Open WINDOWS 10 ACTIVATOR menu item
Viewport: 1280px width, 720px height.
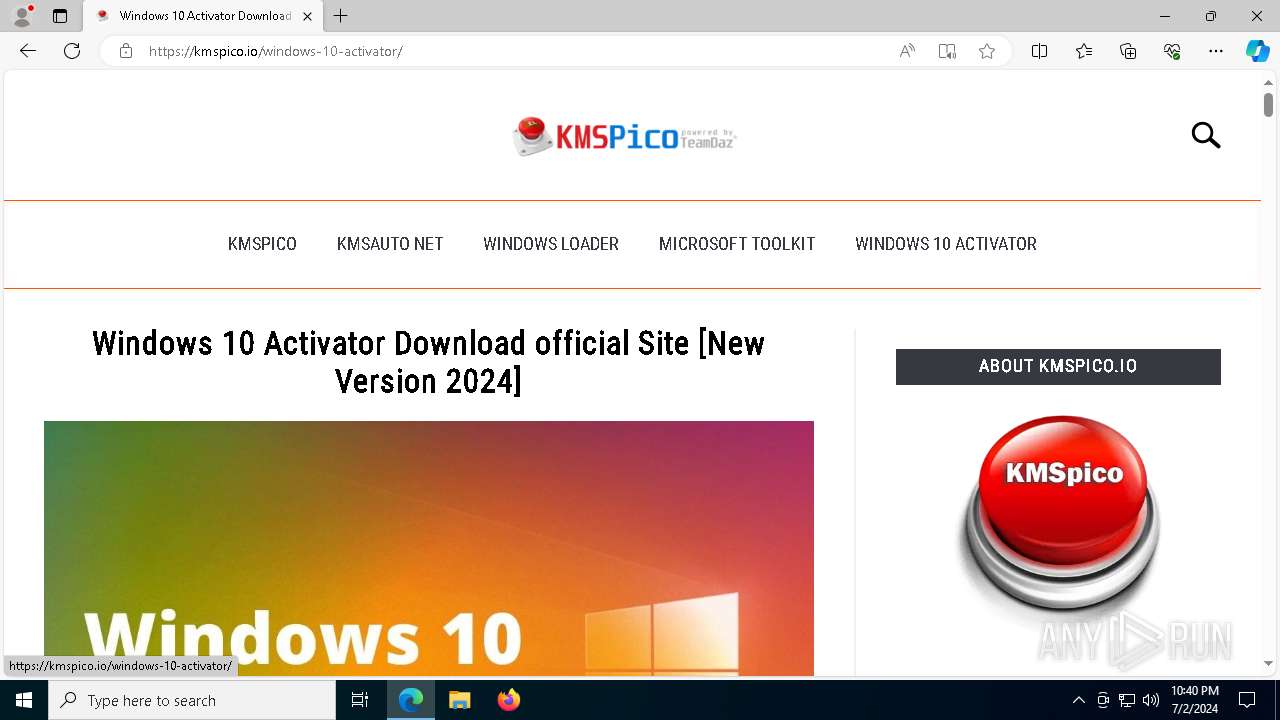pos(946,244)
